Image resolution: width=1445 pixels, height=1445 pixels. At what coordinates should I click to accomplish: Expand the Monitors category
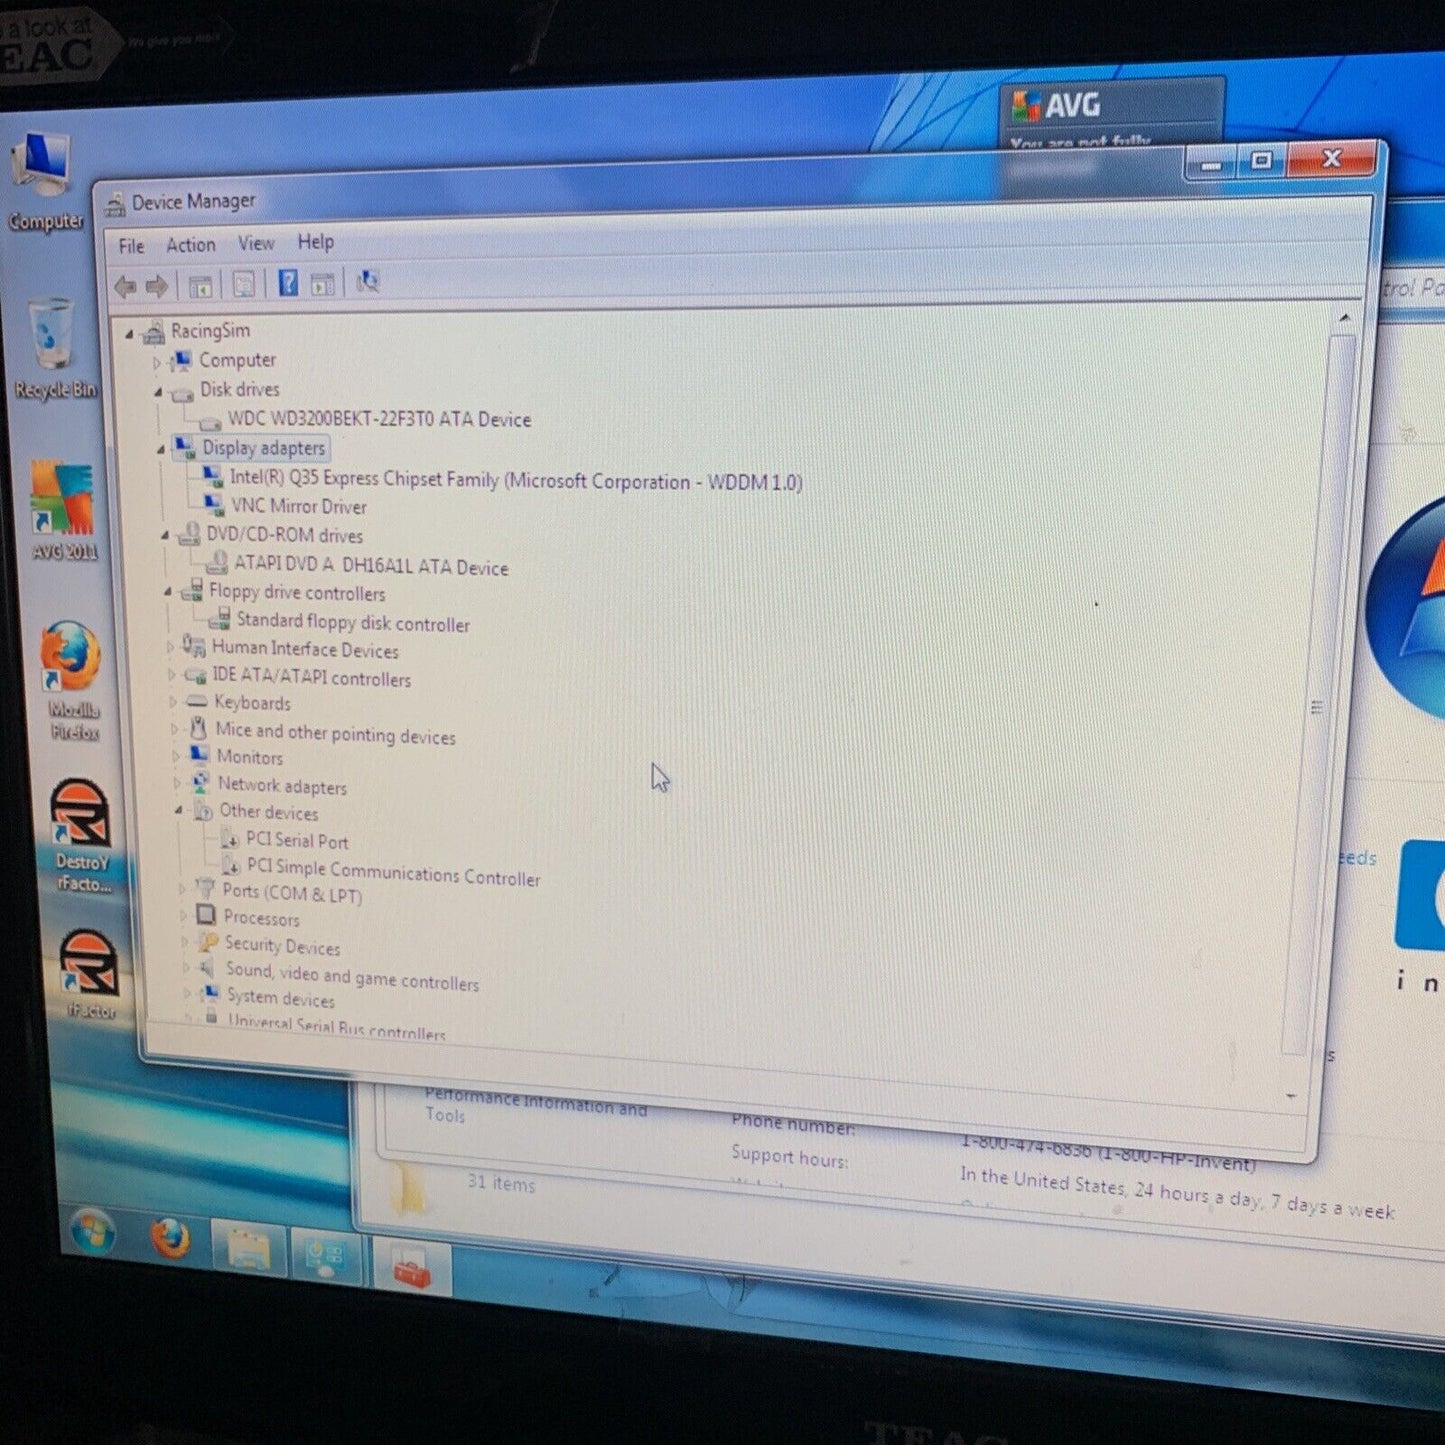176,756
